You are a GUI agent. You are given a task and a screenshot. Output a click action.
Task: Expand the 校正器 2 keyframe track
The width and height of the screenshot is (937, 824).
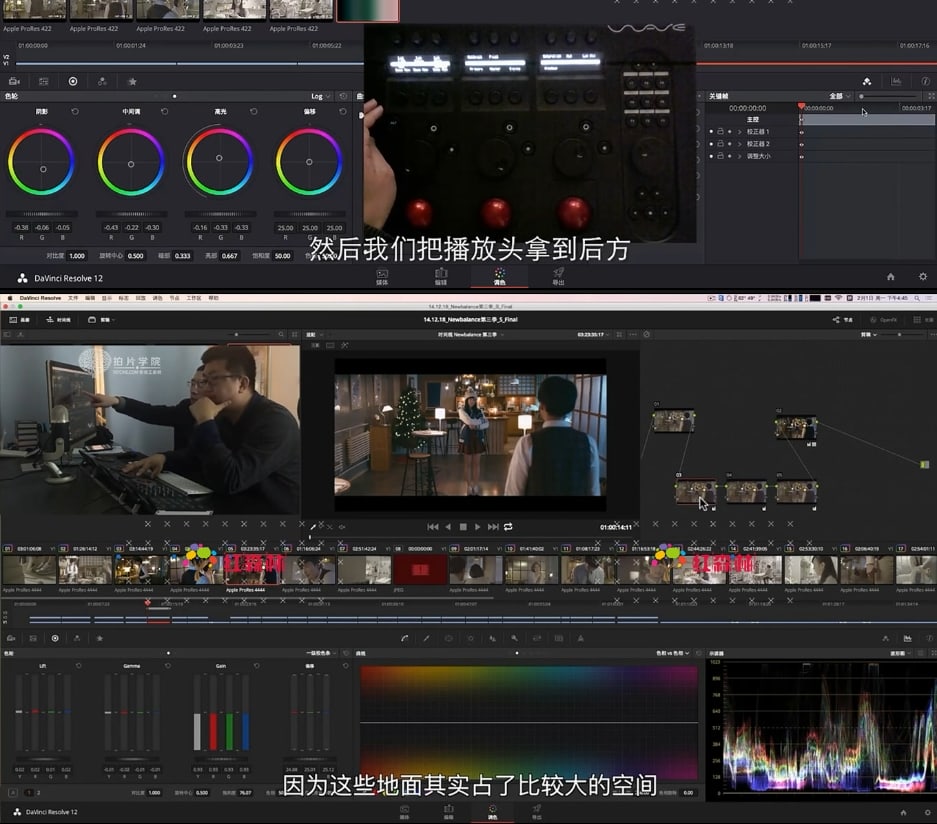click(739, 144)
